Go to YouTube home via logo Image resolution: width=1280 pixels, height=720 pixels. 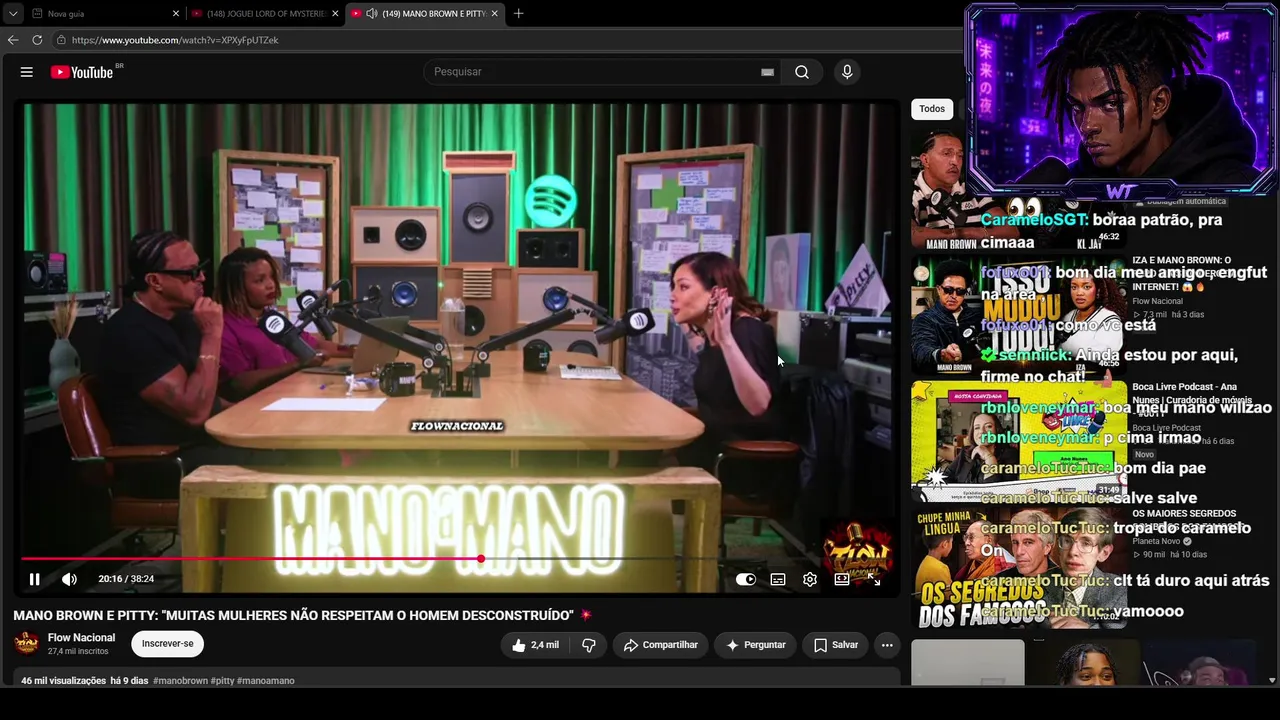82,72
